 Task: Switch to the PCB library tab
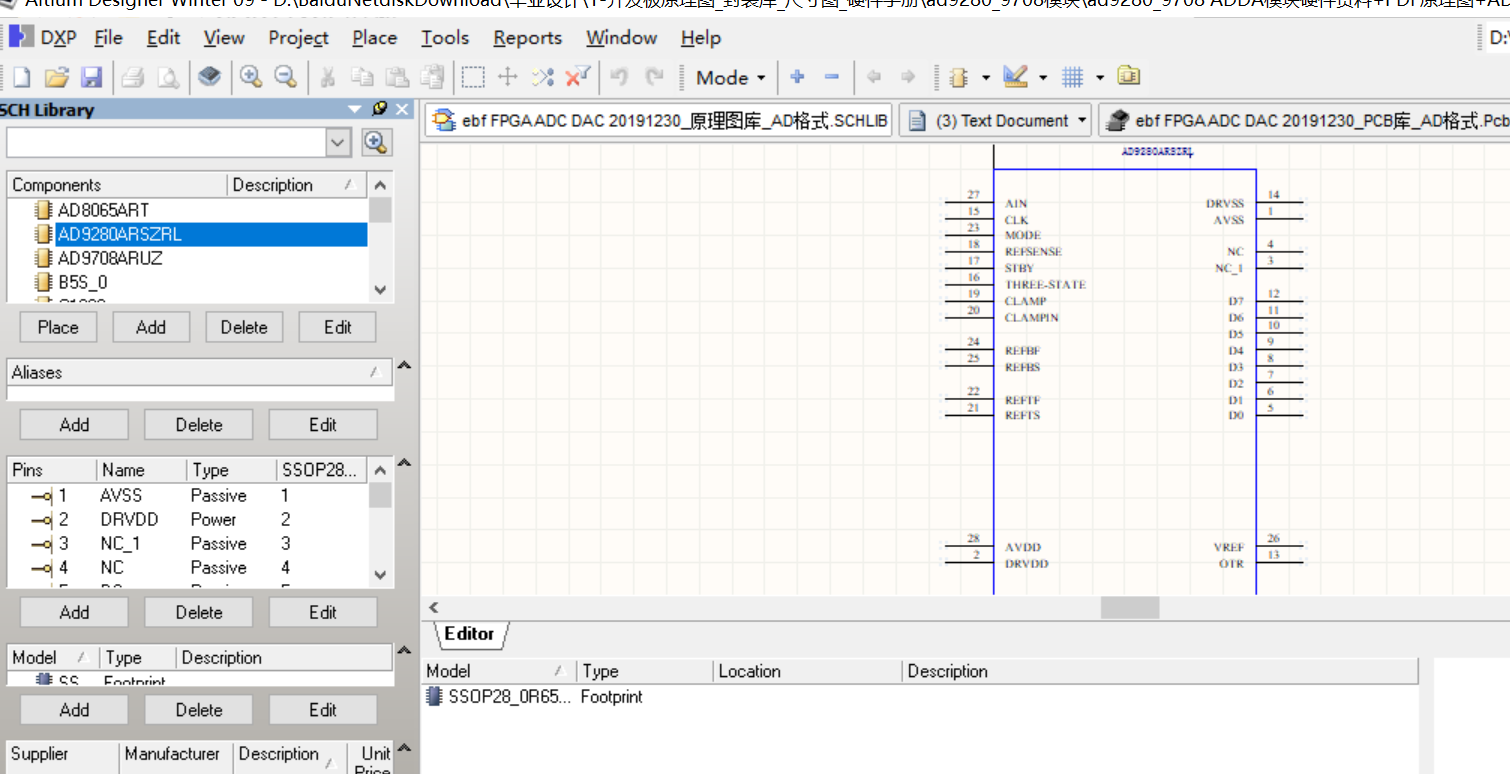tap(1305, 121)
